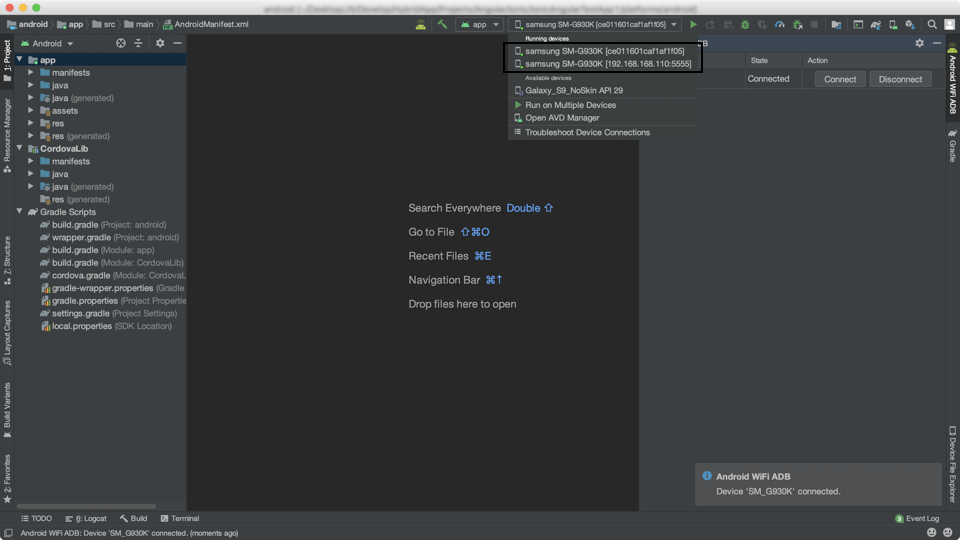This screenshot has width=960, height=540.
Task: Open the Profiler gauge icon
Action: pos(780,24)
